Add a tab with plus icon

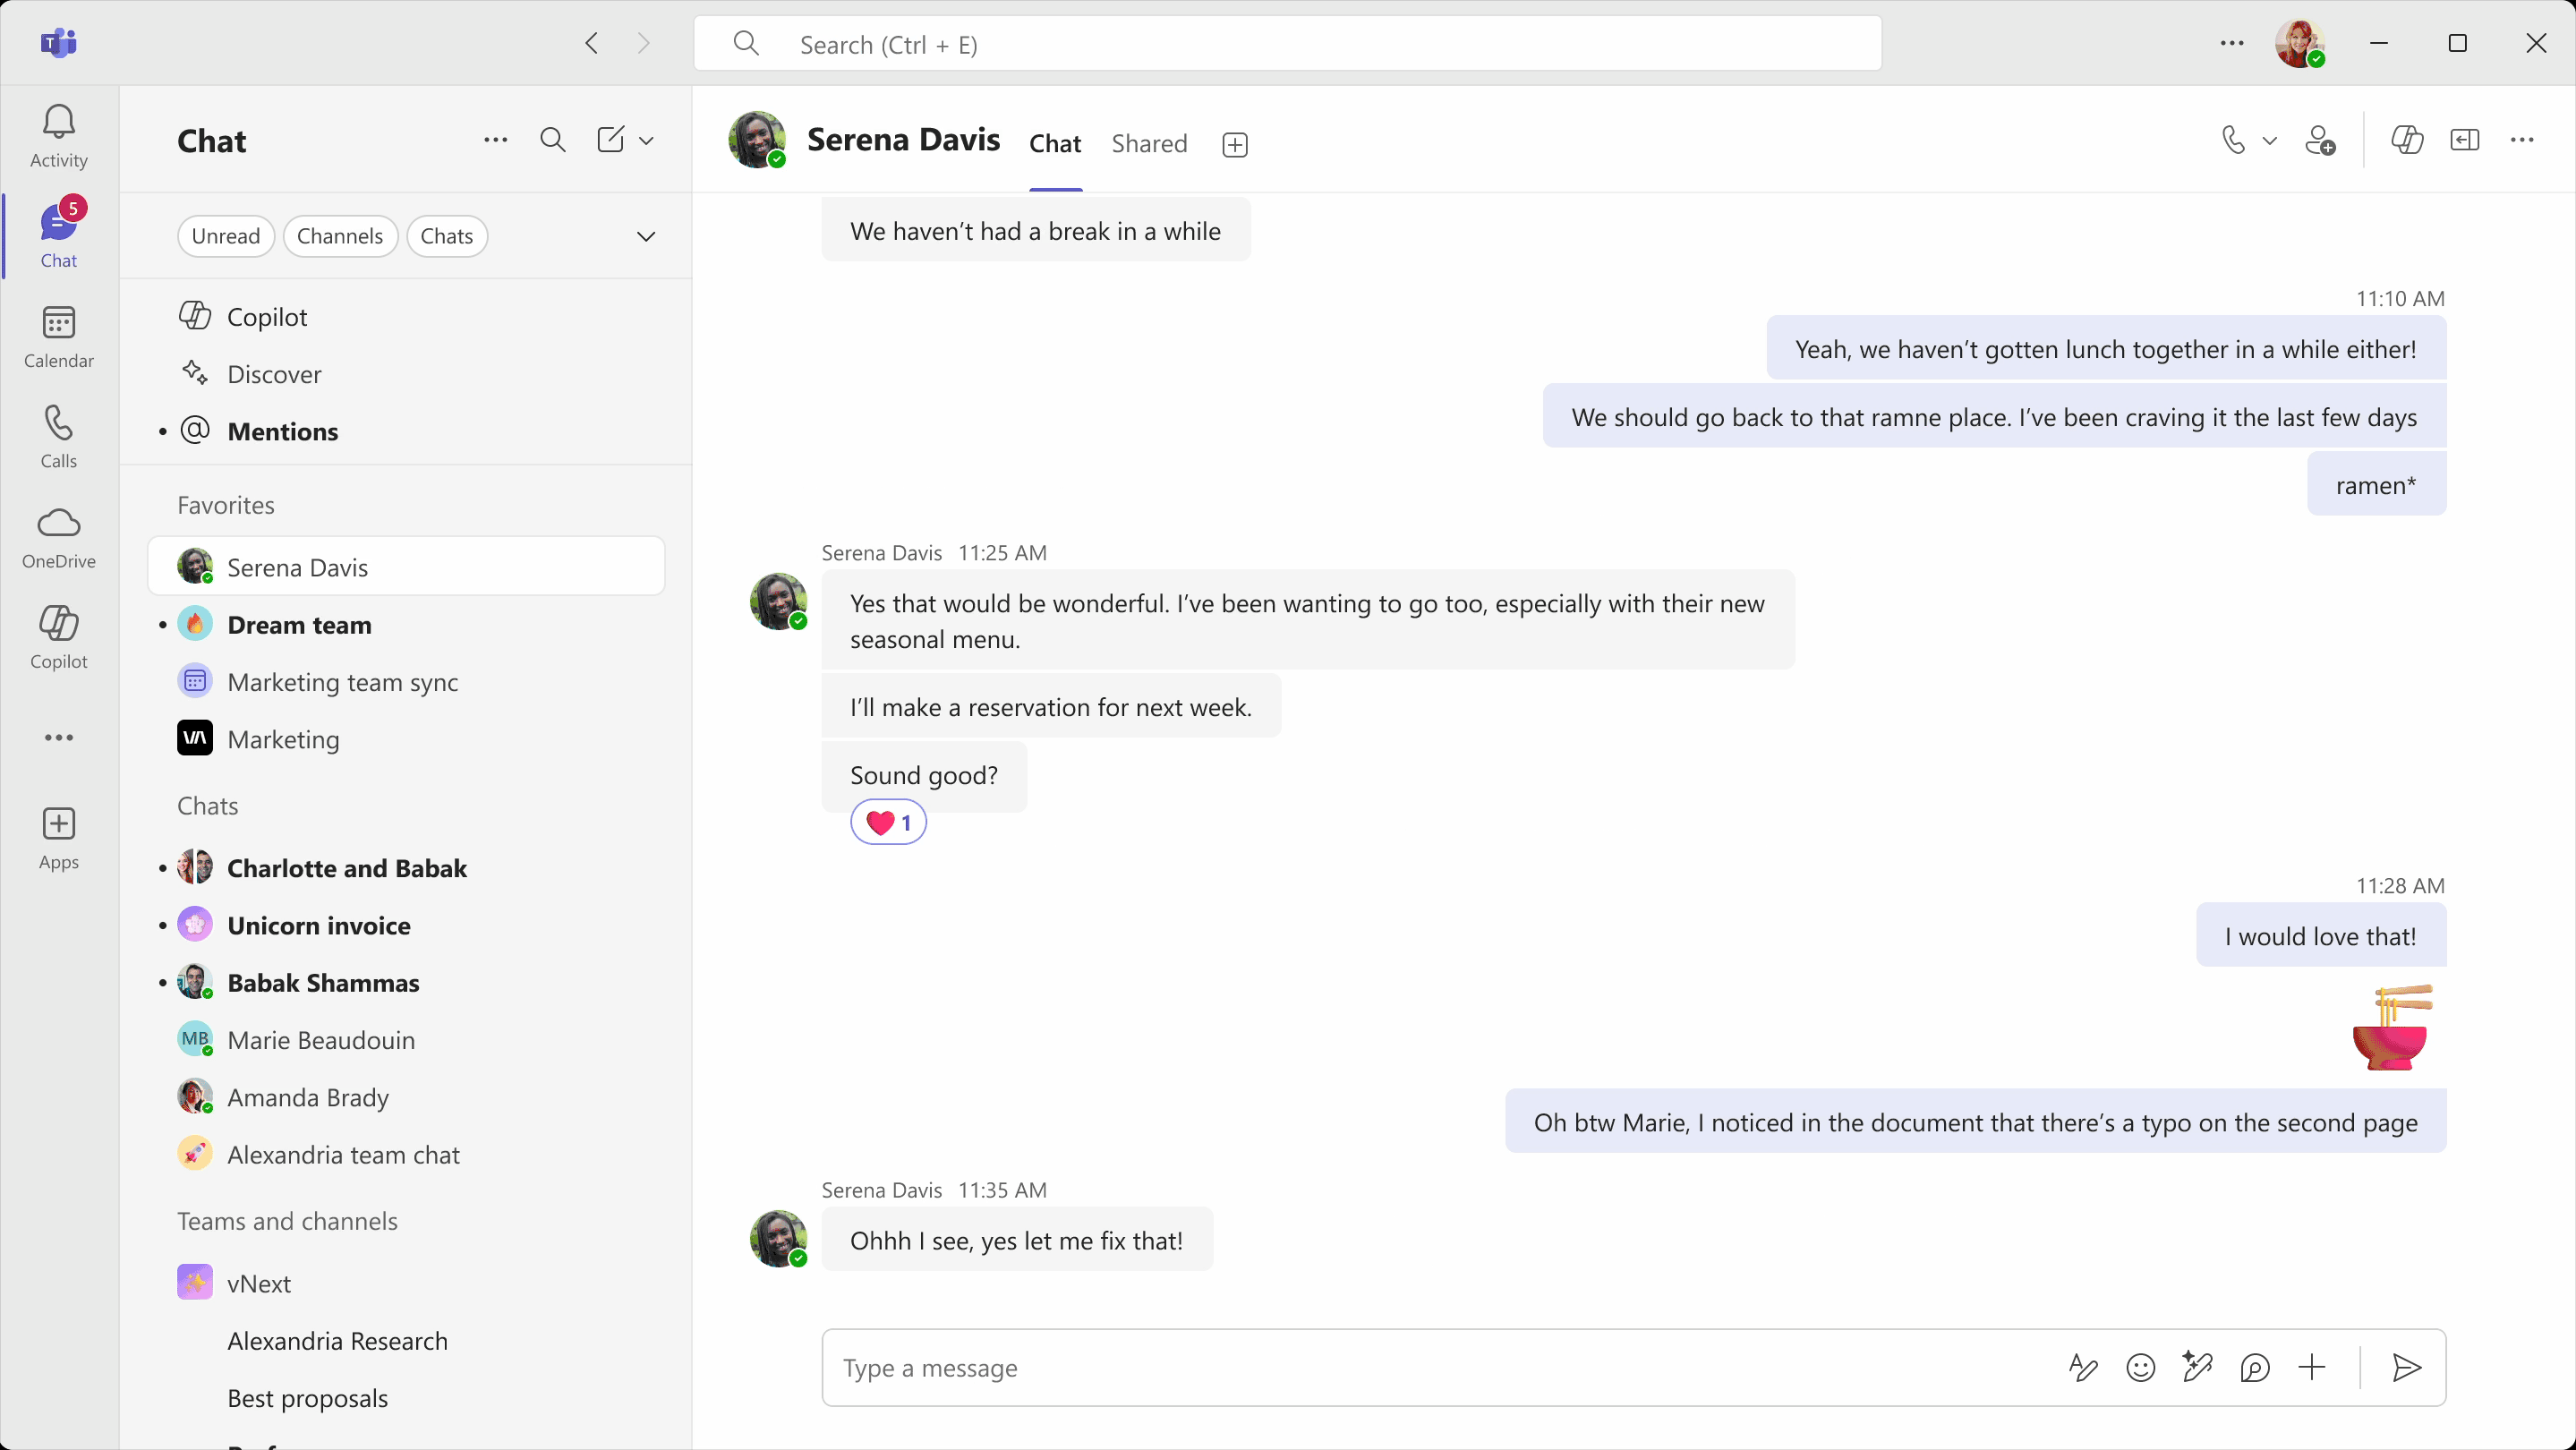click(1235, 145)
